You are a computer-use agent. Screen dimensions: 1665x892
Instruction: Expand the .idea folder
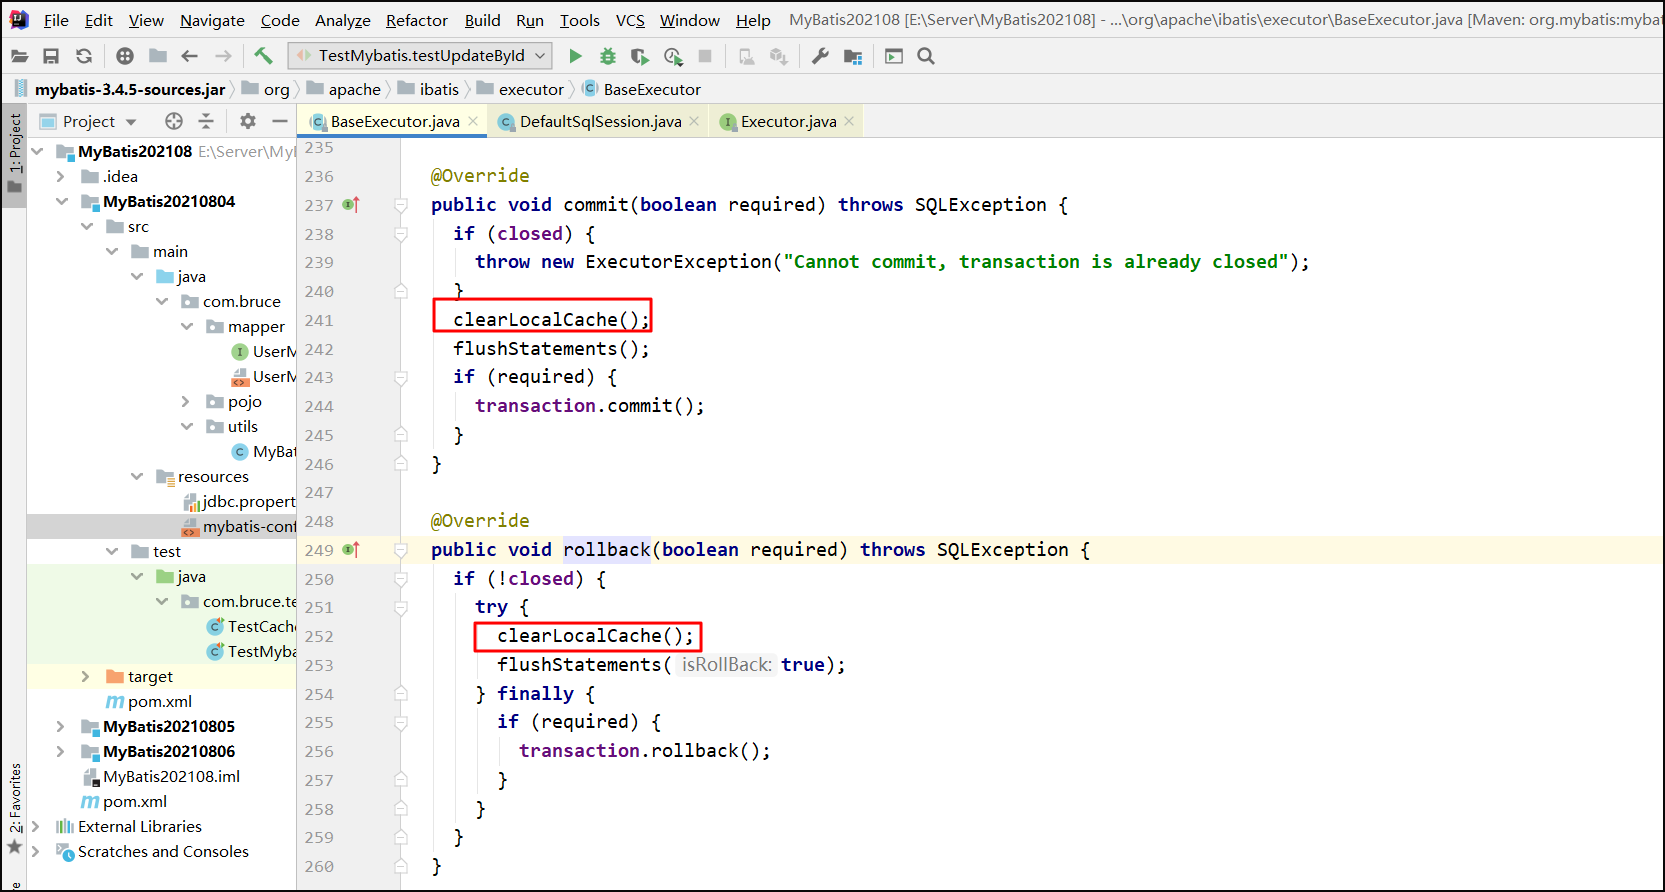[x=60, y=177]
